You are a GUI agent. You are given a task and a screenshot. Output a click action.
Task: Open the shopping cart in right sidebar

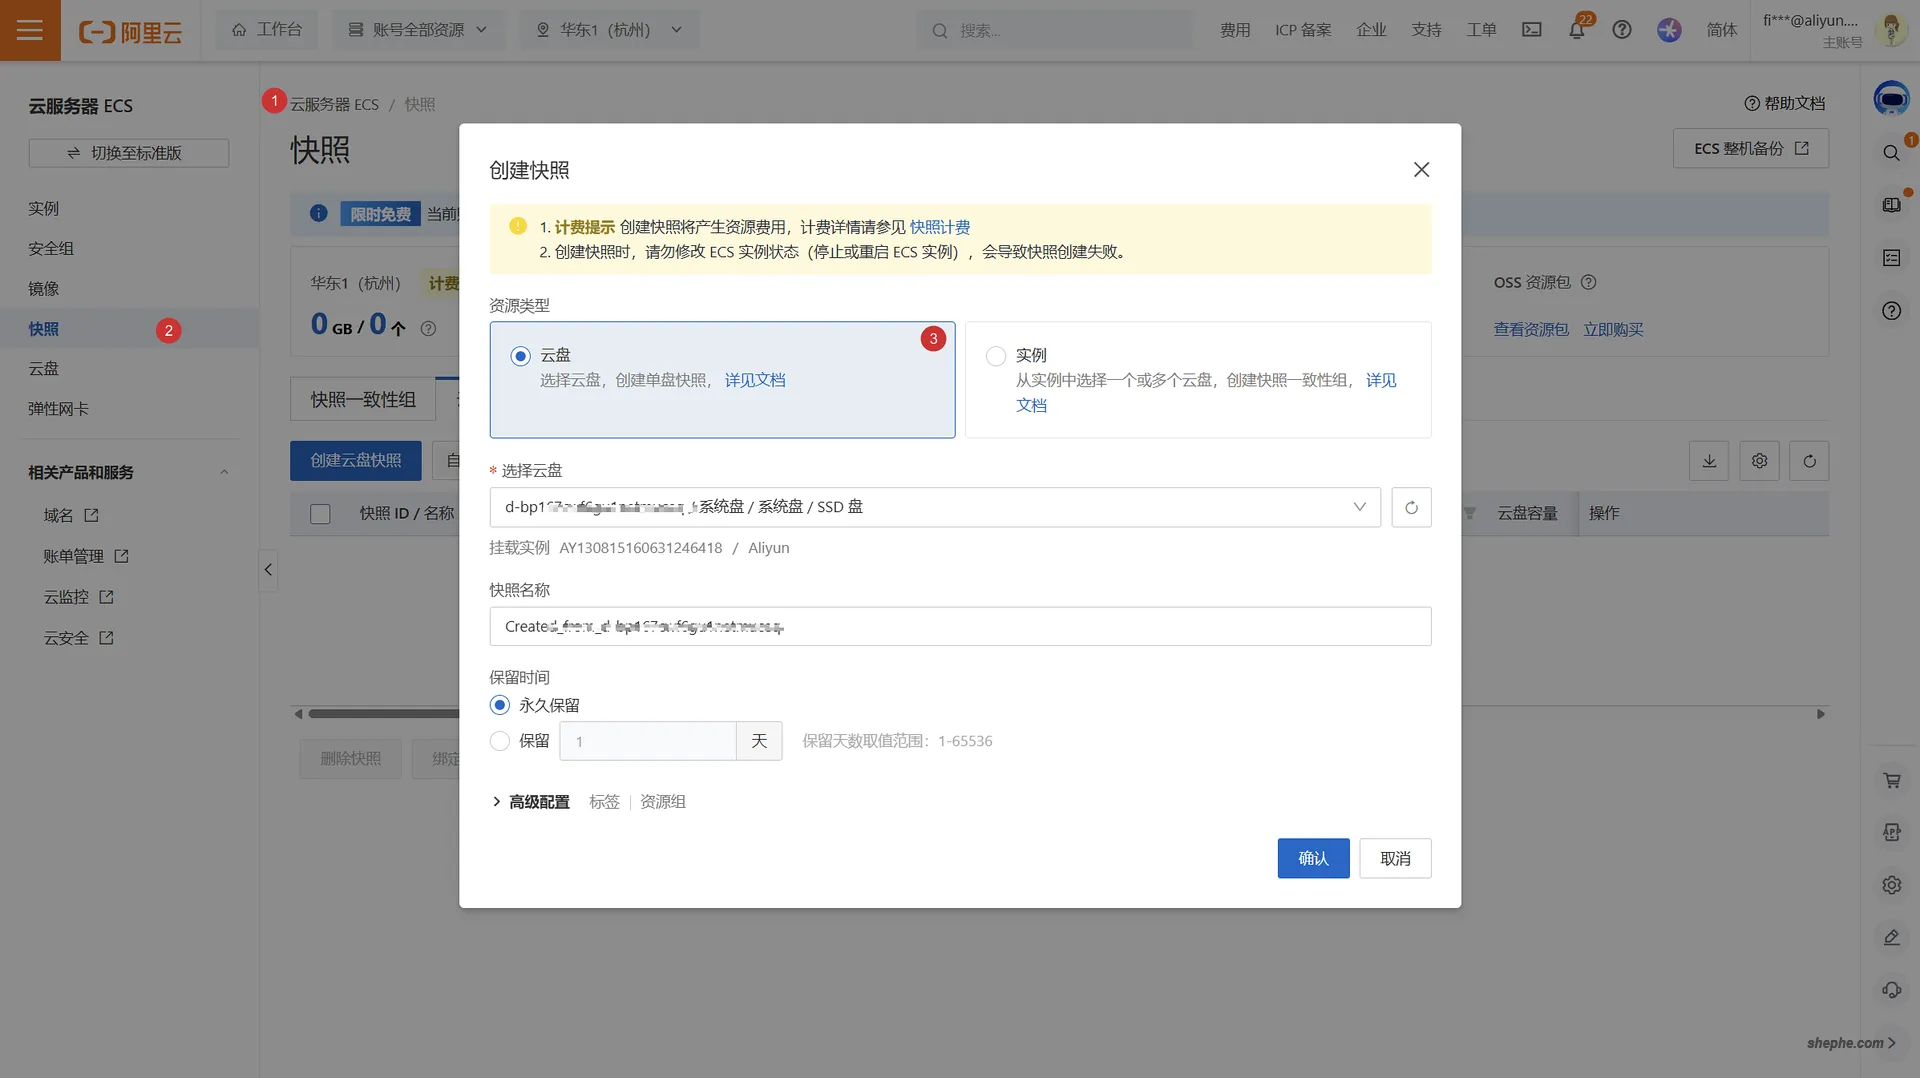(x=1891, y=780)
